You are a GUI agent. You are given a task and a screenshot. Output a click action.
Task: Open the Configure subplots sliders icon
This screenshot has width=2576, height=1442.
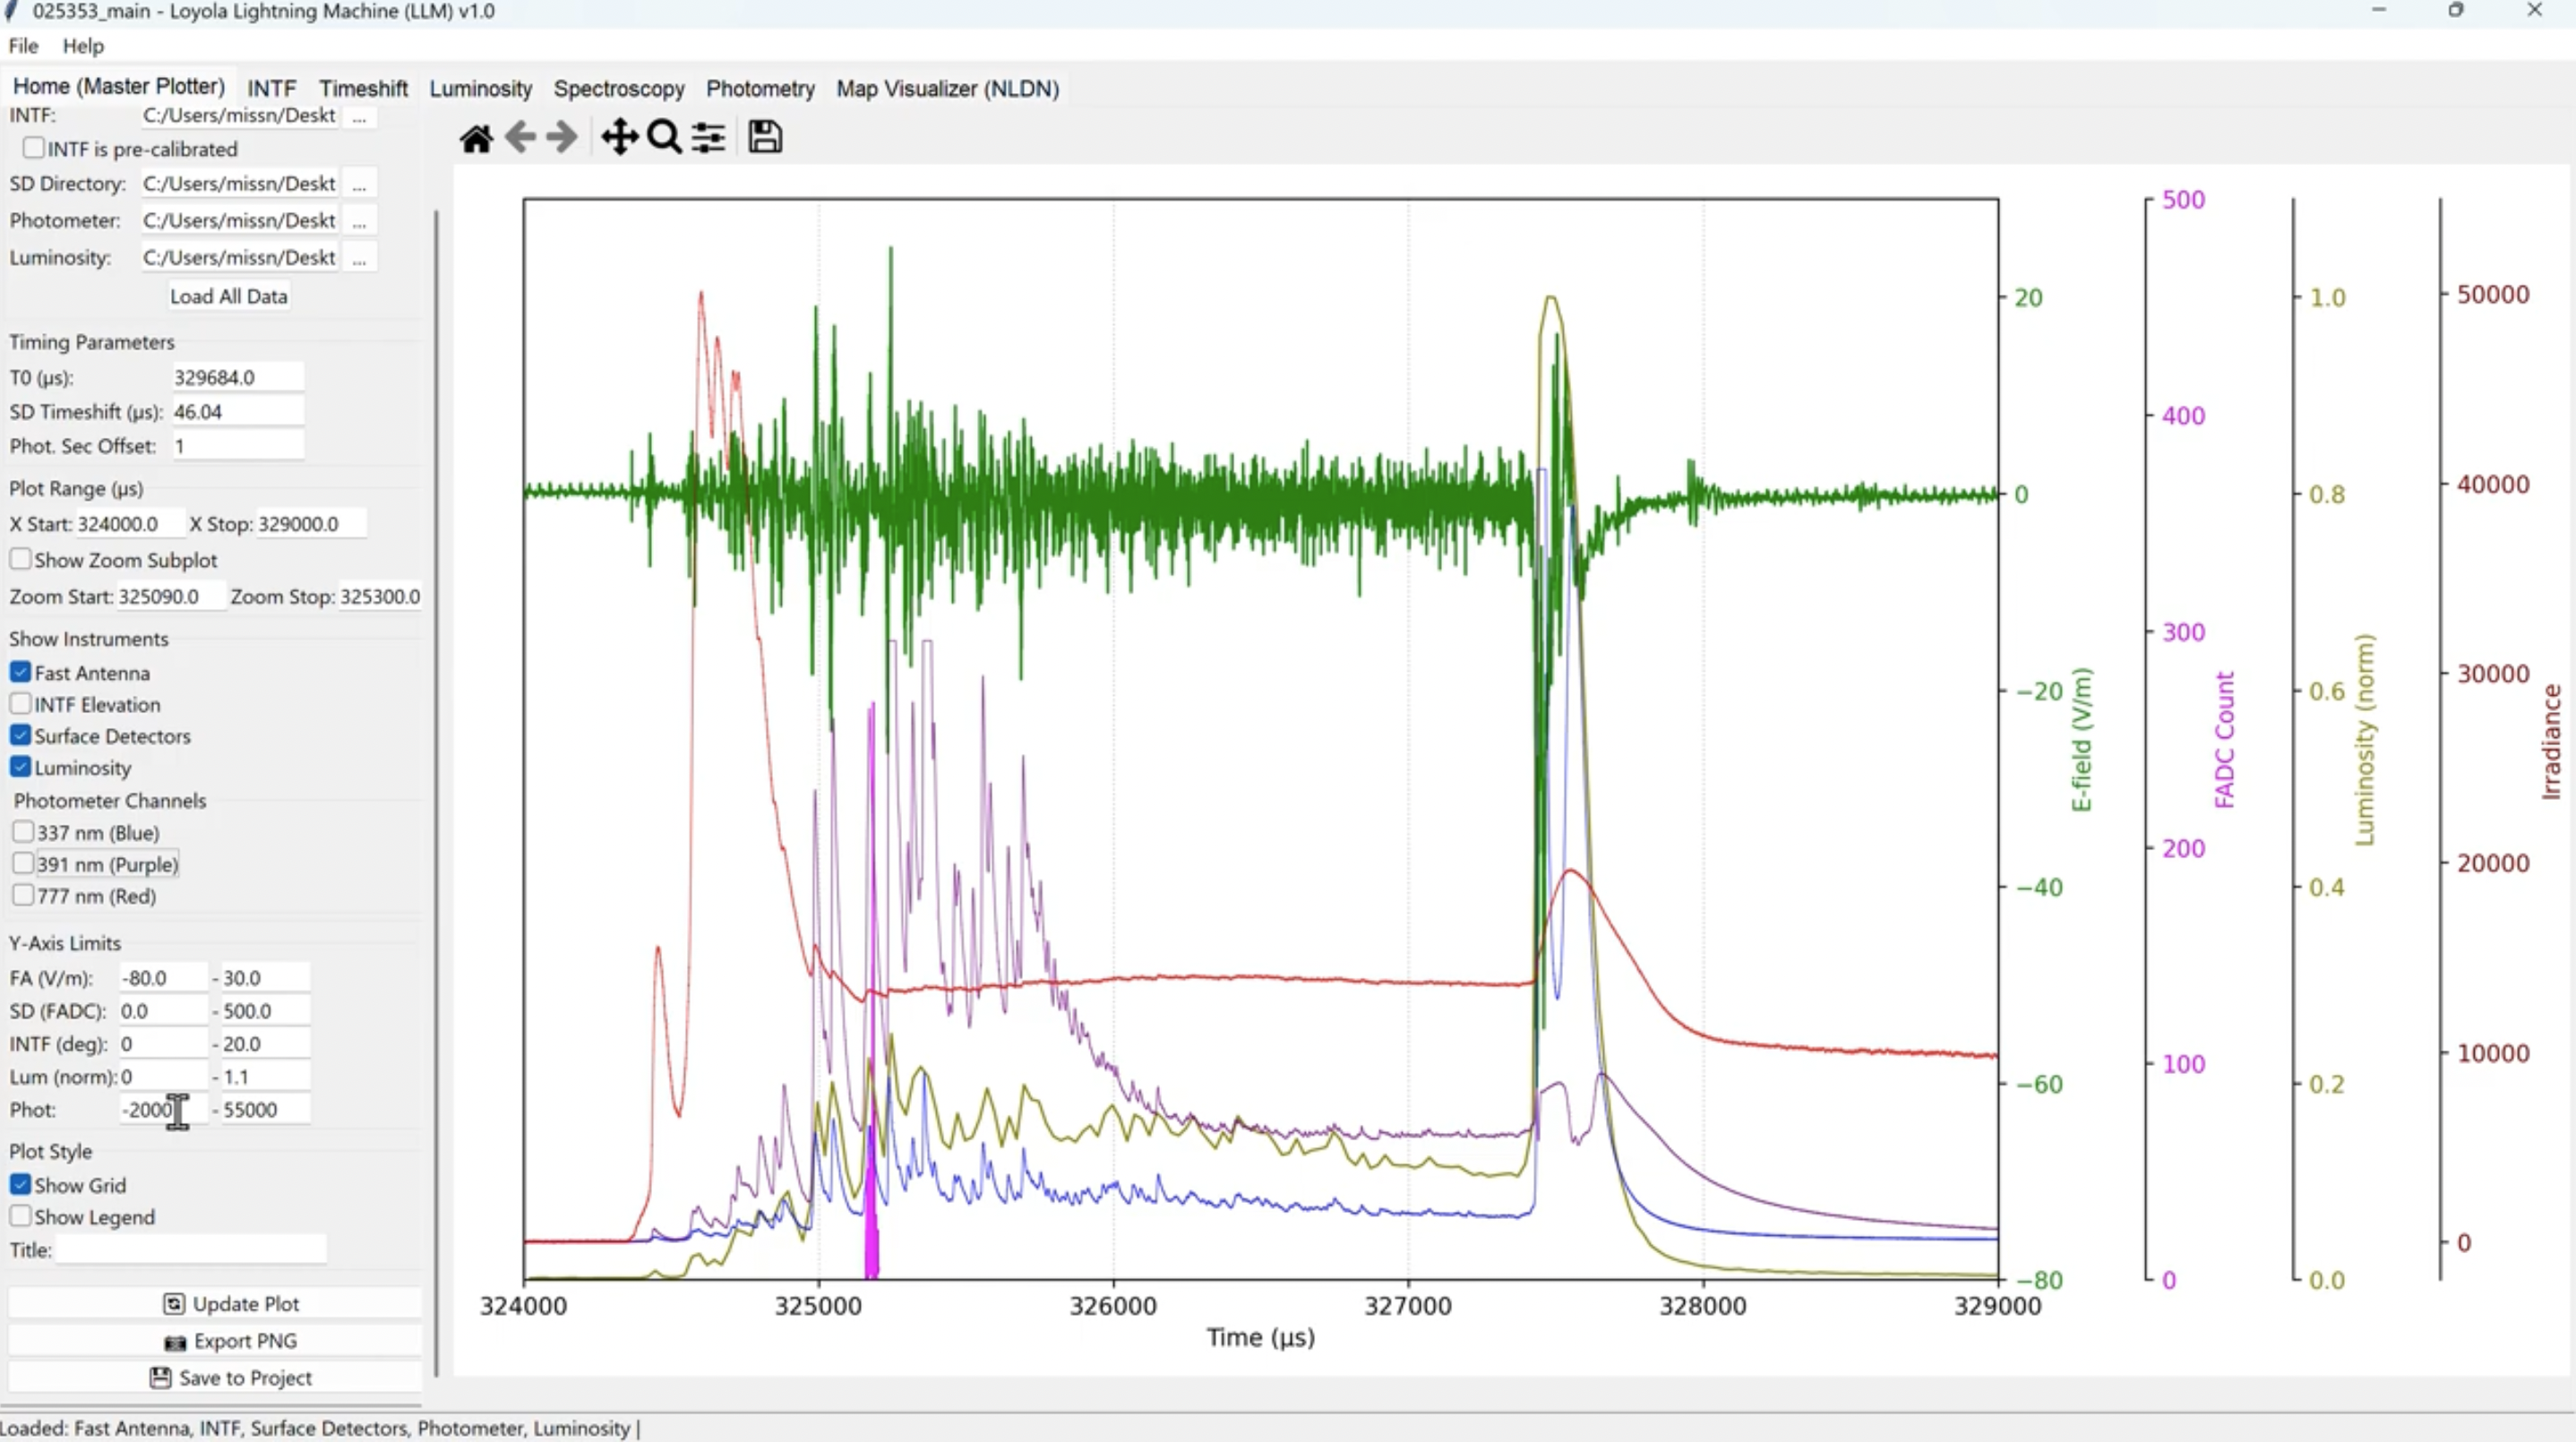[709, 138]
